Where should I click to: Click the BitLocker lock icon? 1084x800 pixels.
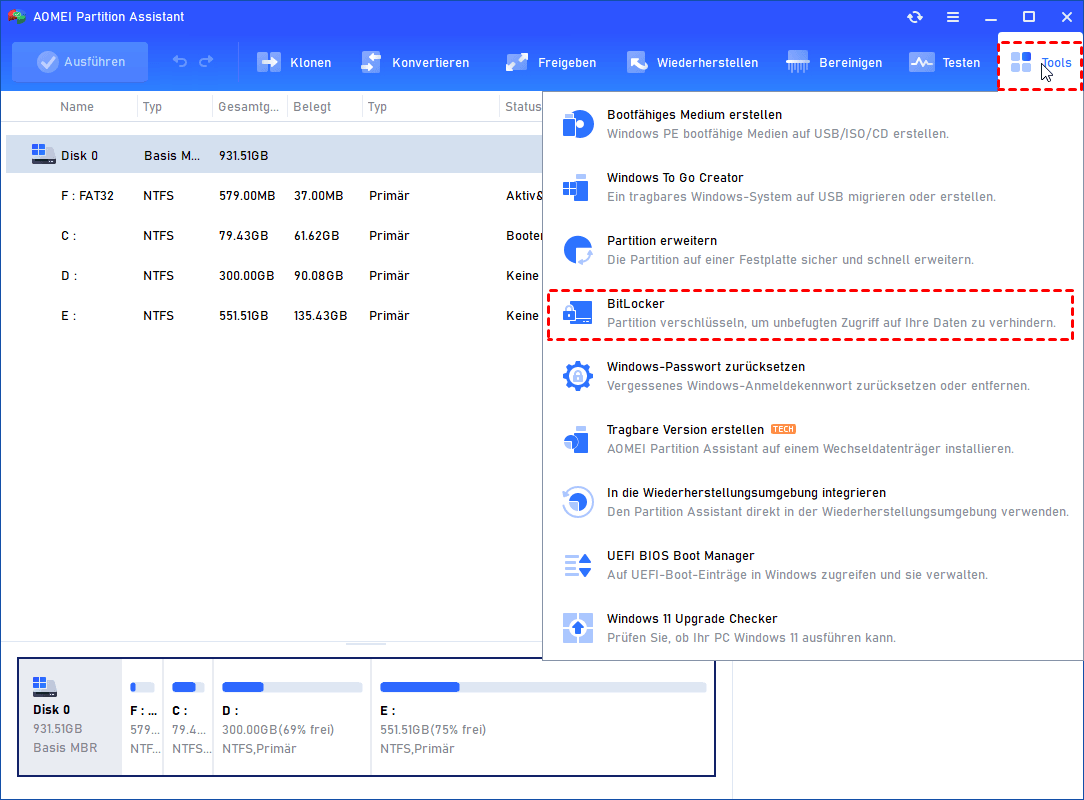577,313
